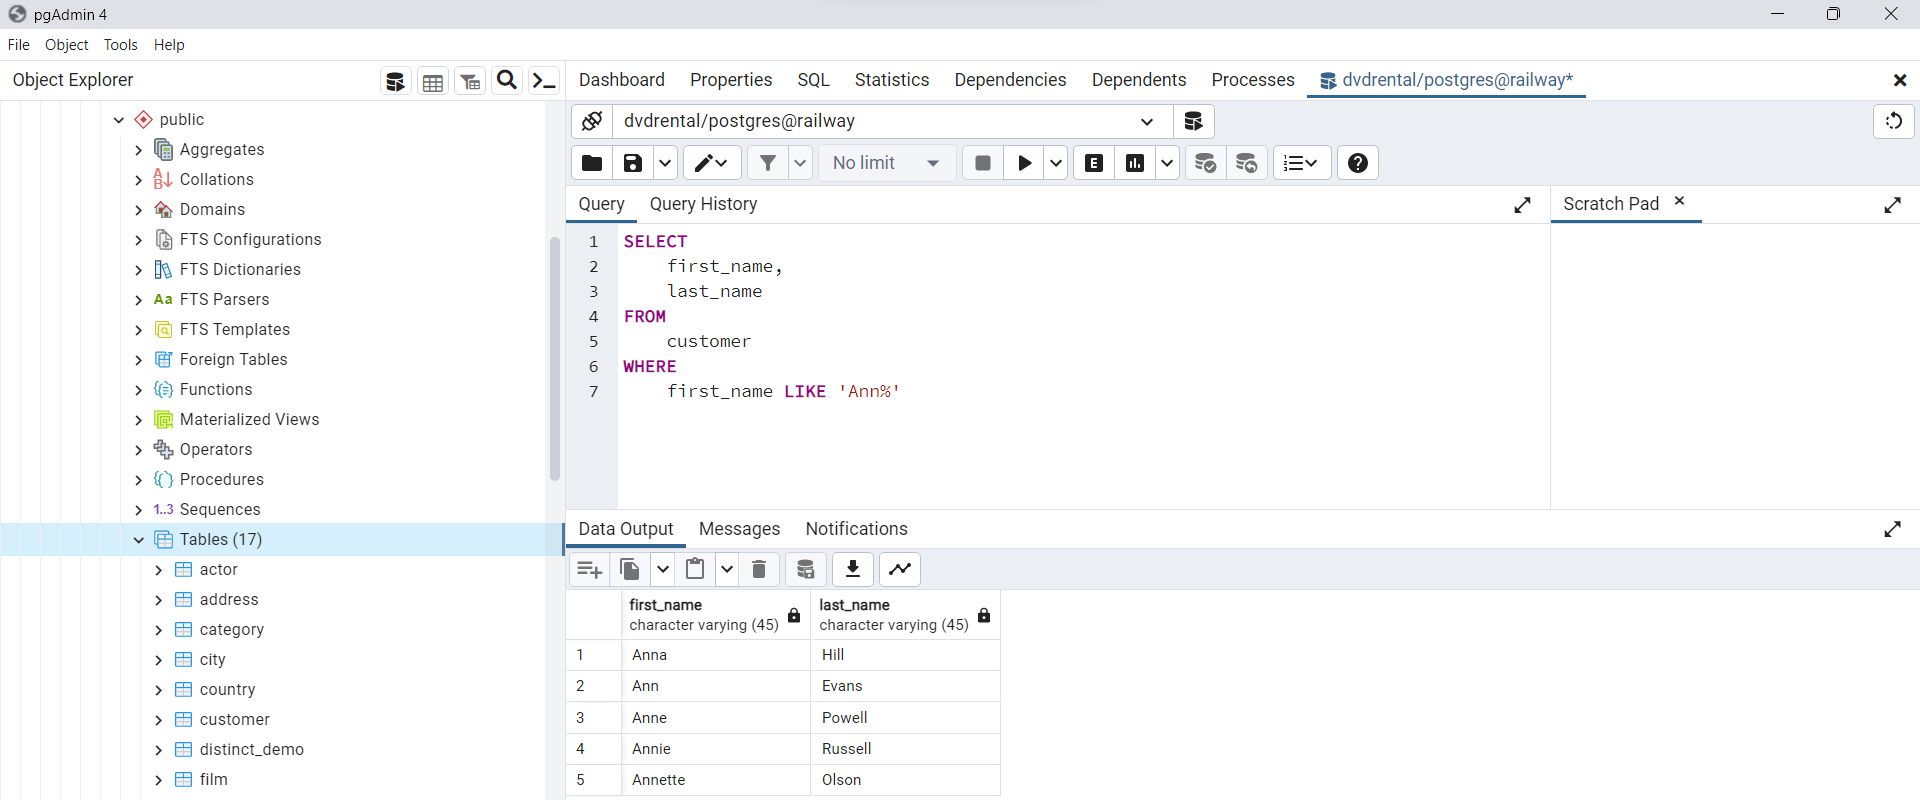The height and width of the screenshot is (800, 1920).
Task: Open the File menu
Action: click(x=19, y=45)
